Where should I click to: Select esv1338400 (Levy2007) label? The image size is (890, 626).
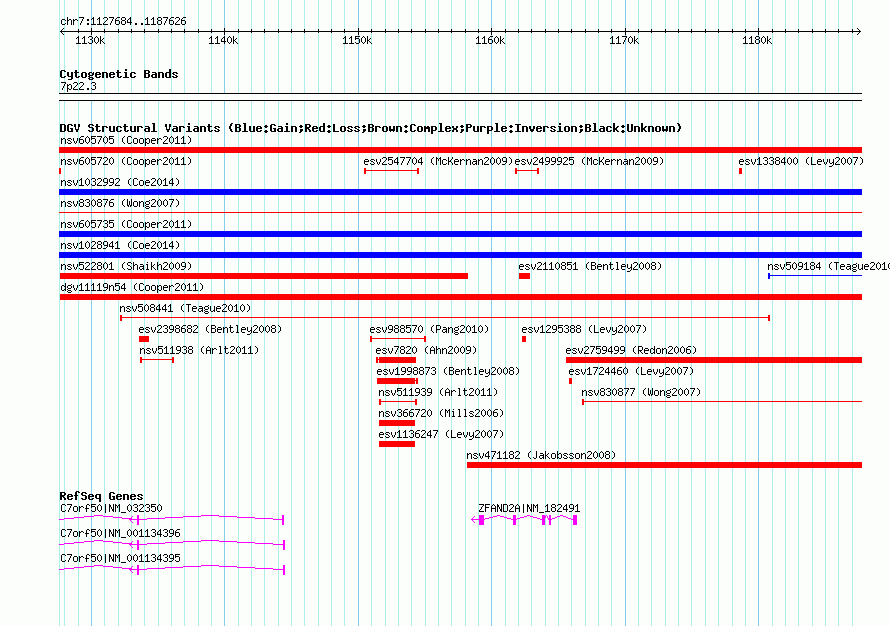801,161
